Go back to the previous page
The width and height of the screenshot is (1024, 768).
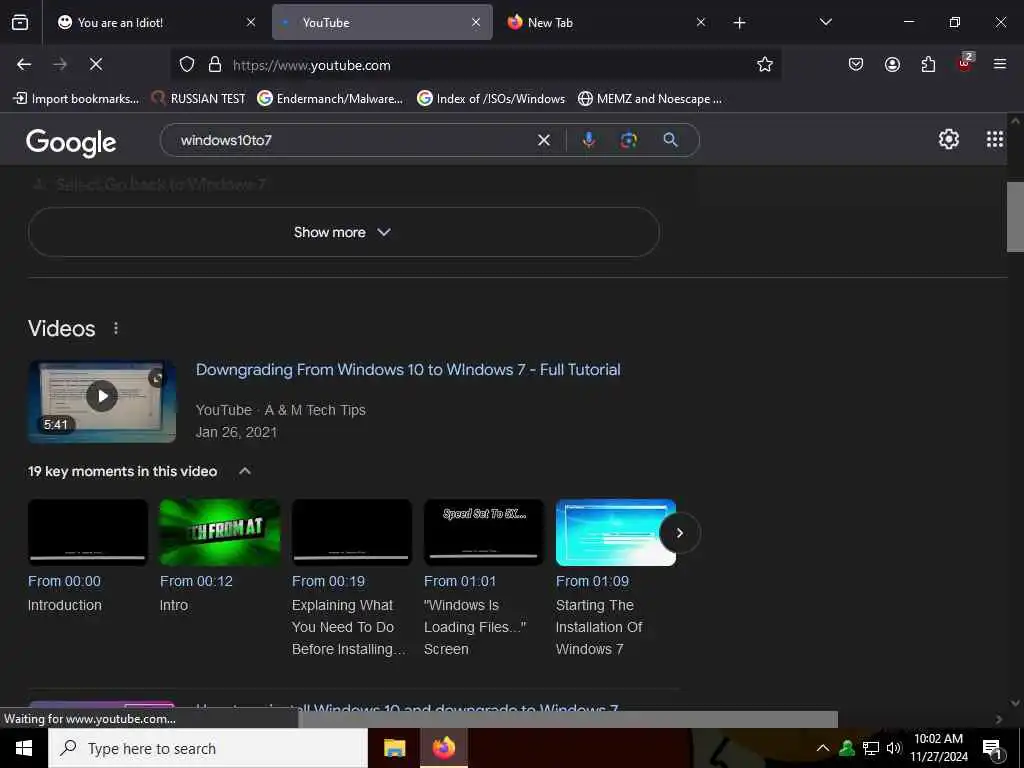point(24,64)
